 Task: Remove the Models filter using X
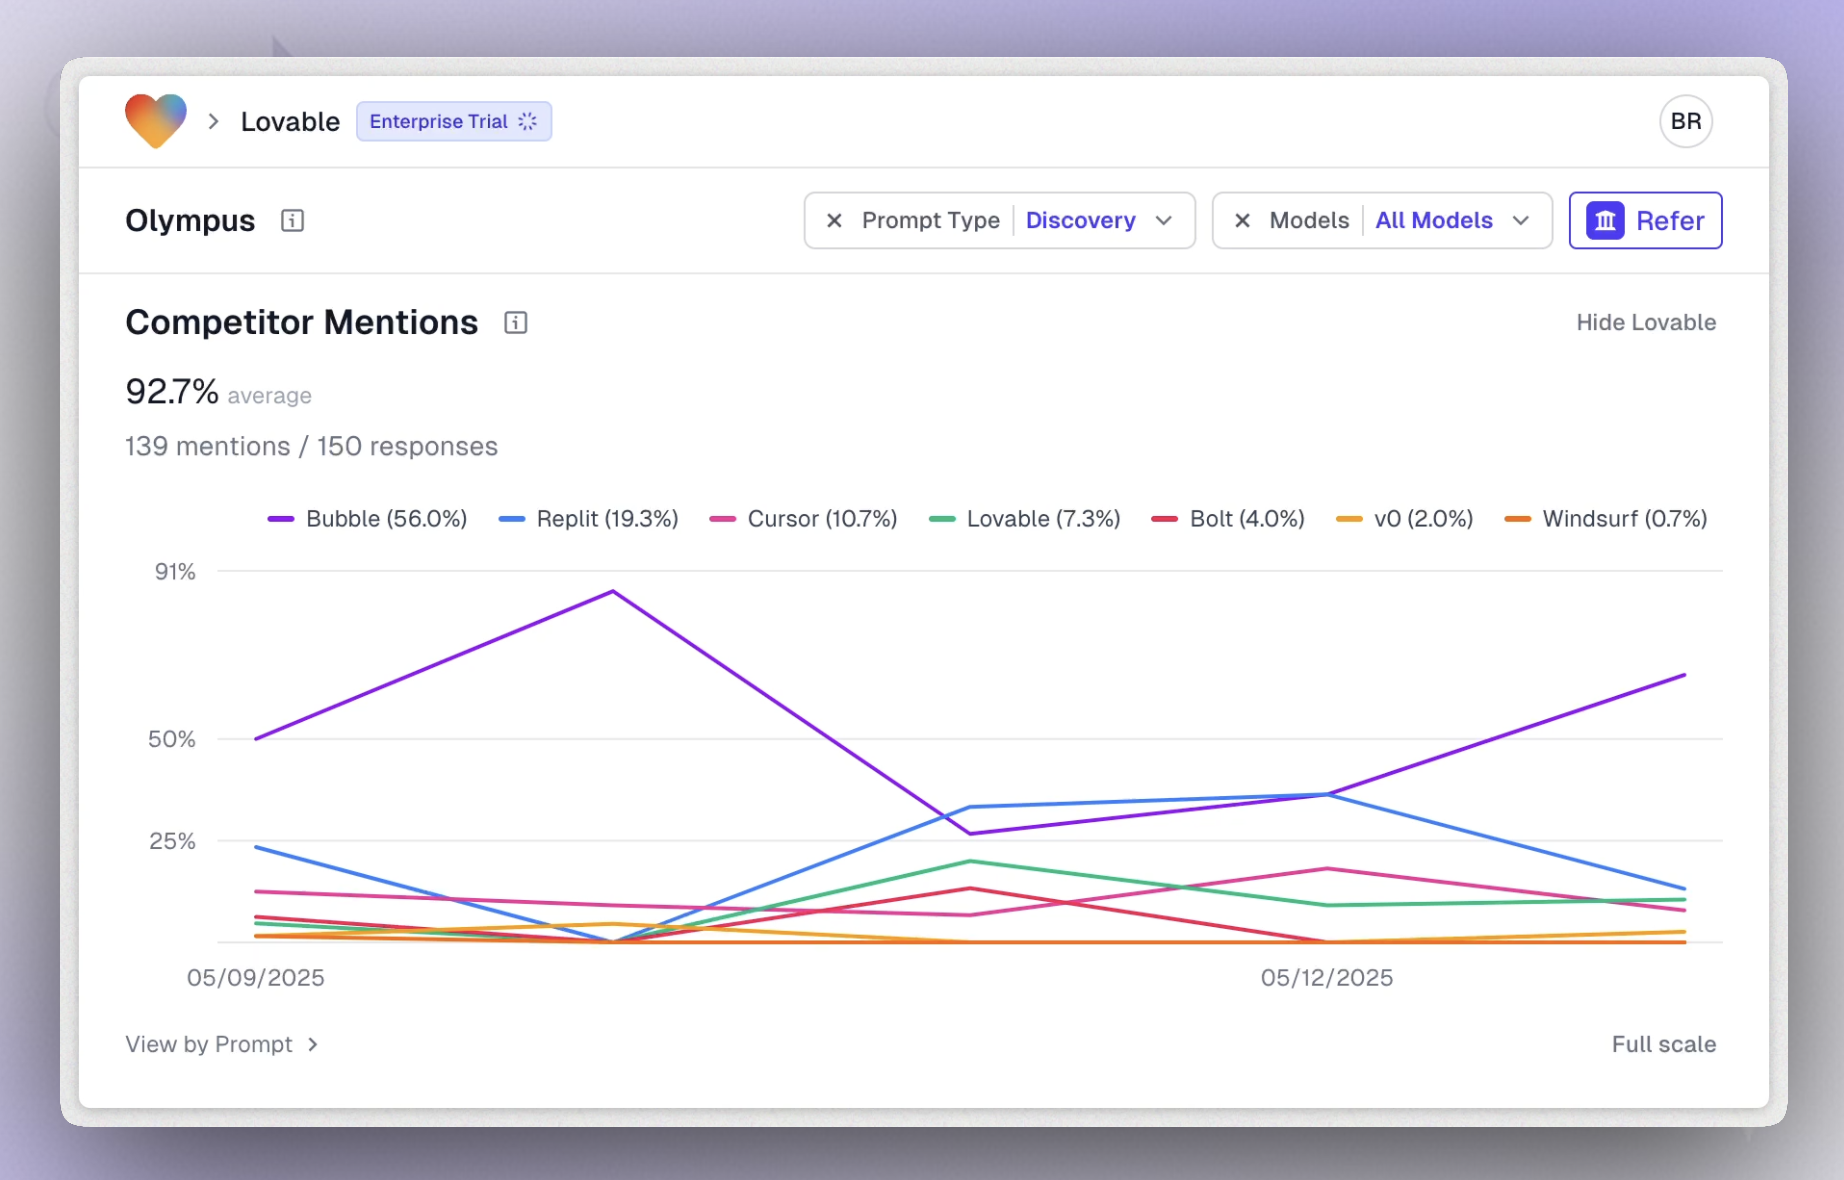(1242, 220)
